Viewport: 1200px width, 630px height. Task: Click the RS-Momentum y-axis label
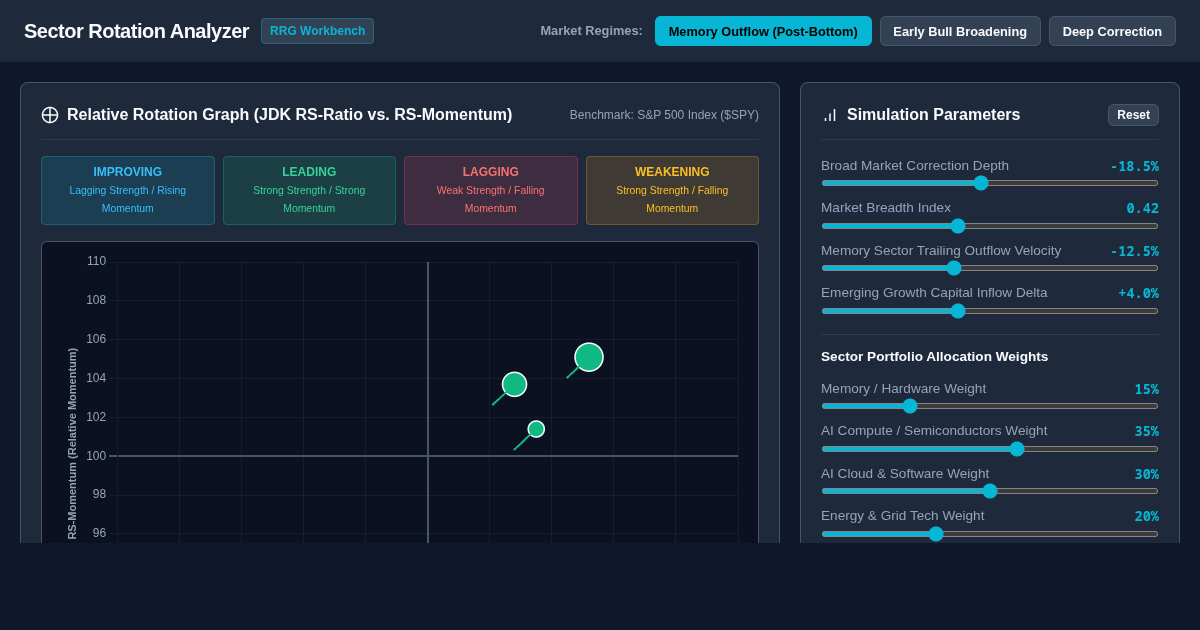coord(72,444)
